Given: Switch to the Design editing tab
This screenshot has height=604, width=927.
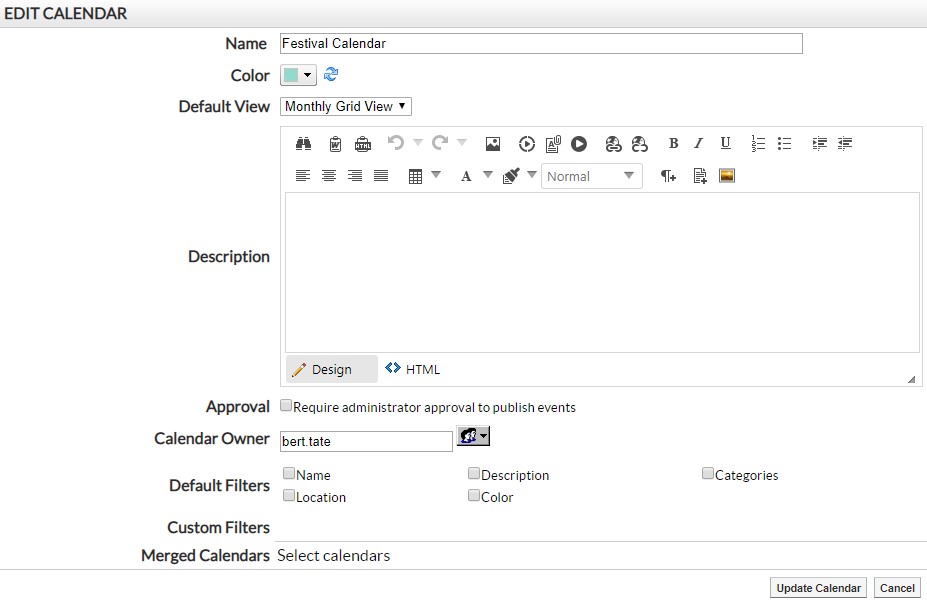Looking at the screenshot, I should pyautogui.click(x=330, y=368).
